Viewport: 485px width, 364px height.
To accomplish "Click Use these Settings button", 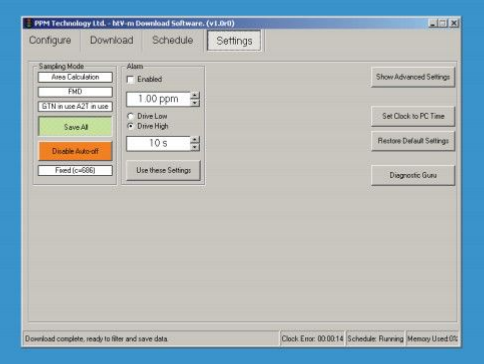I will tap(163, 170).
